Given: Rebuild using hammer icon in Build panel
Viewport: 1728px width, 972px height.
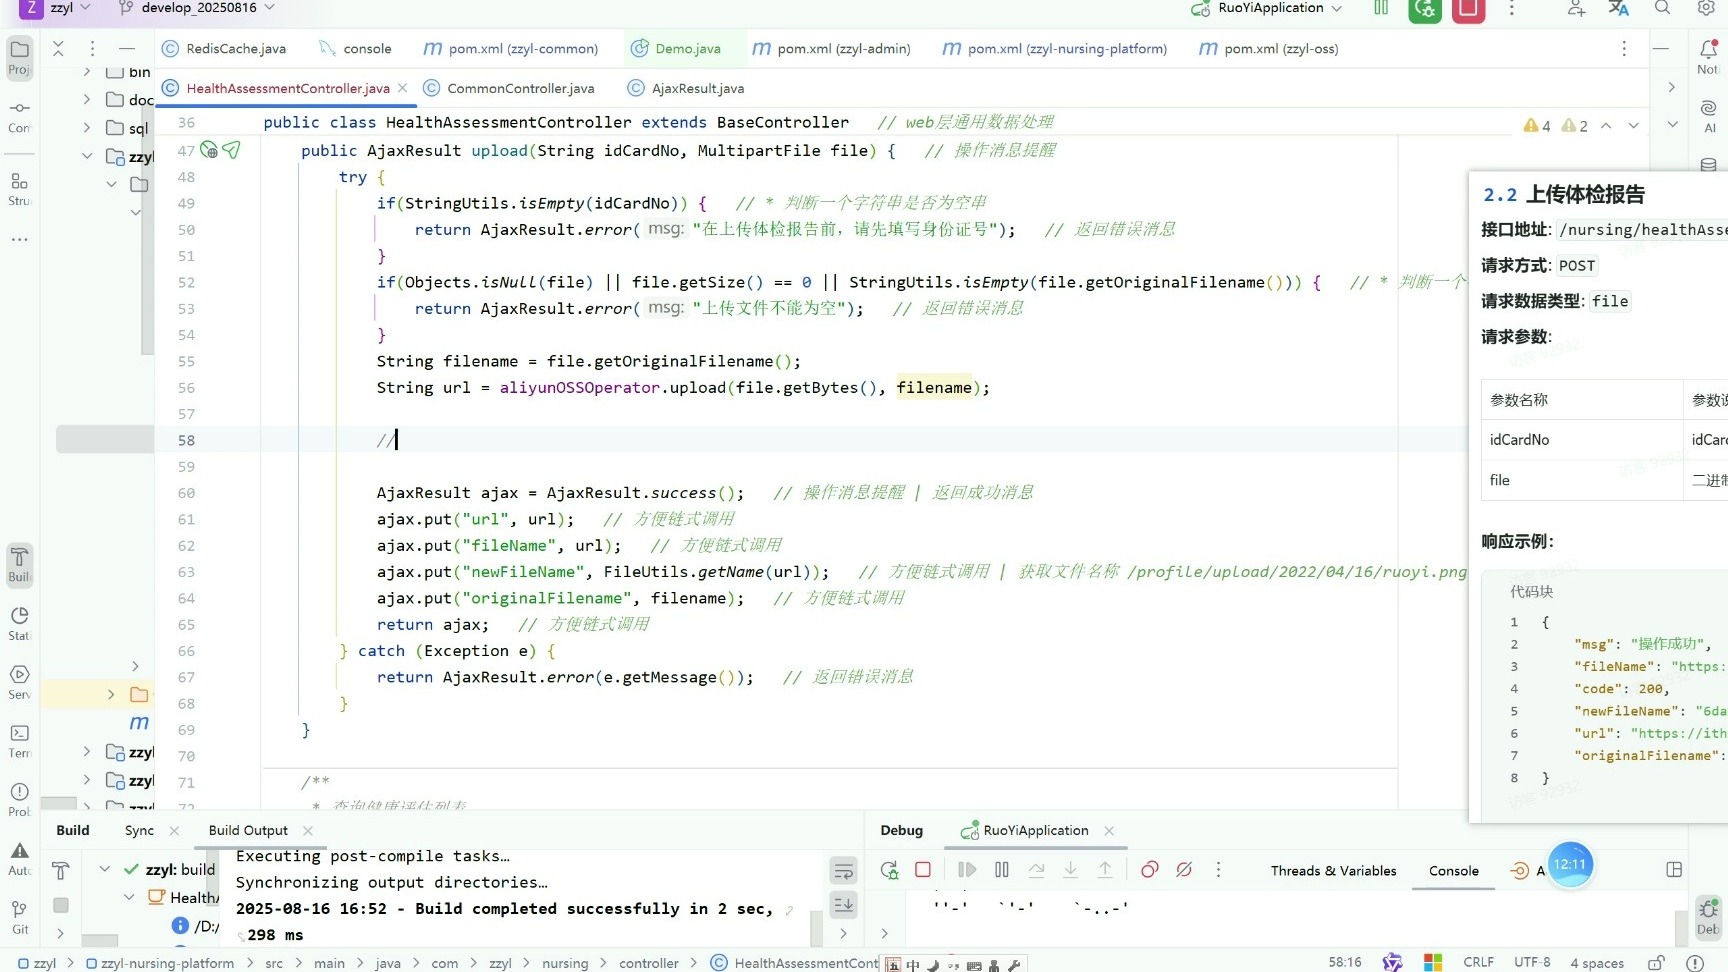Looking at the screenshot, I should tap(61, 871).
